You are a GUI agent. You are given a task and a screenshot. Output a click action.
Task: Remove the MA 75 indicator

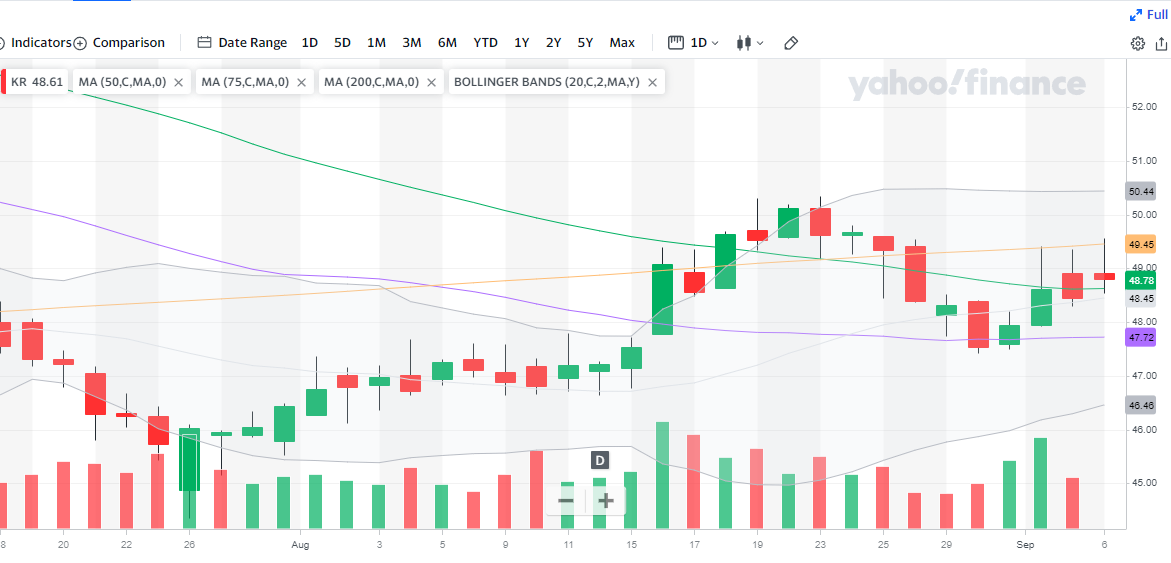coord(302,82)
